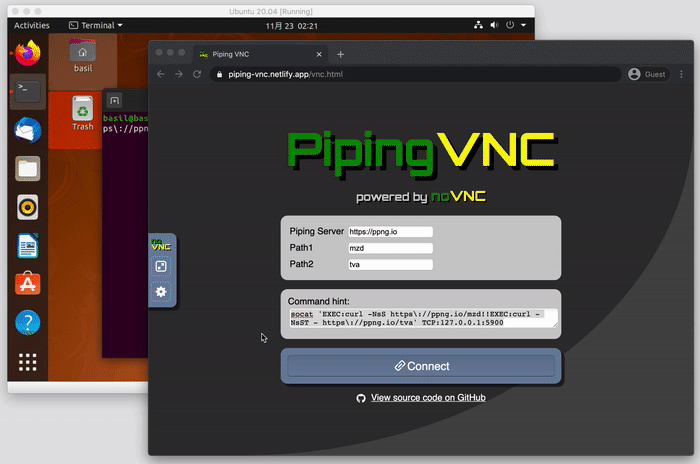
Task: Open the Activities overview
Action: [32, 25]
